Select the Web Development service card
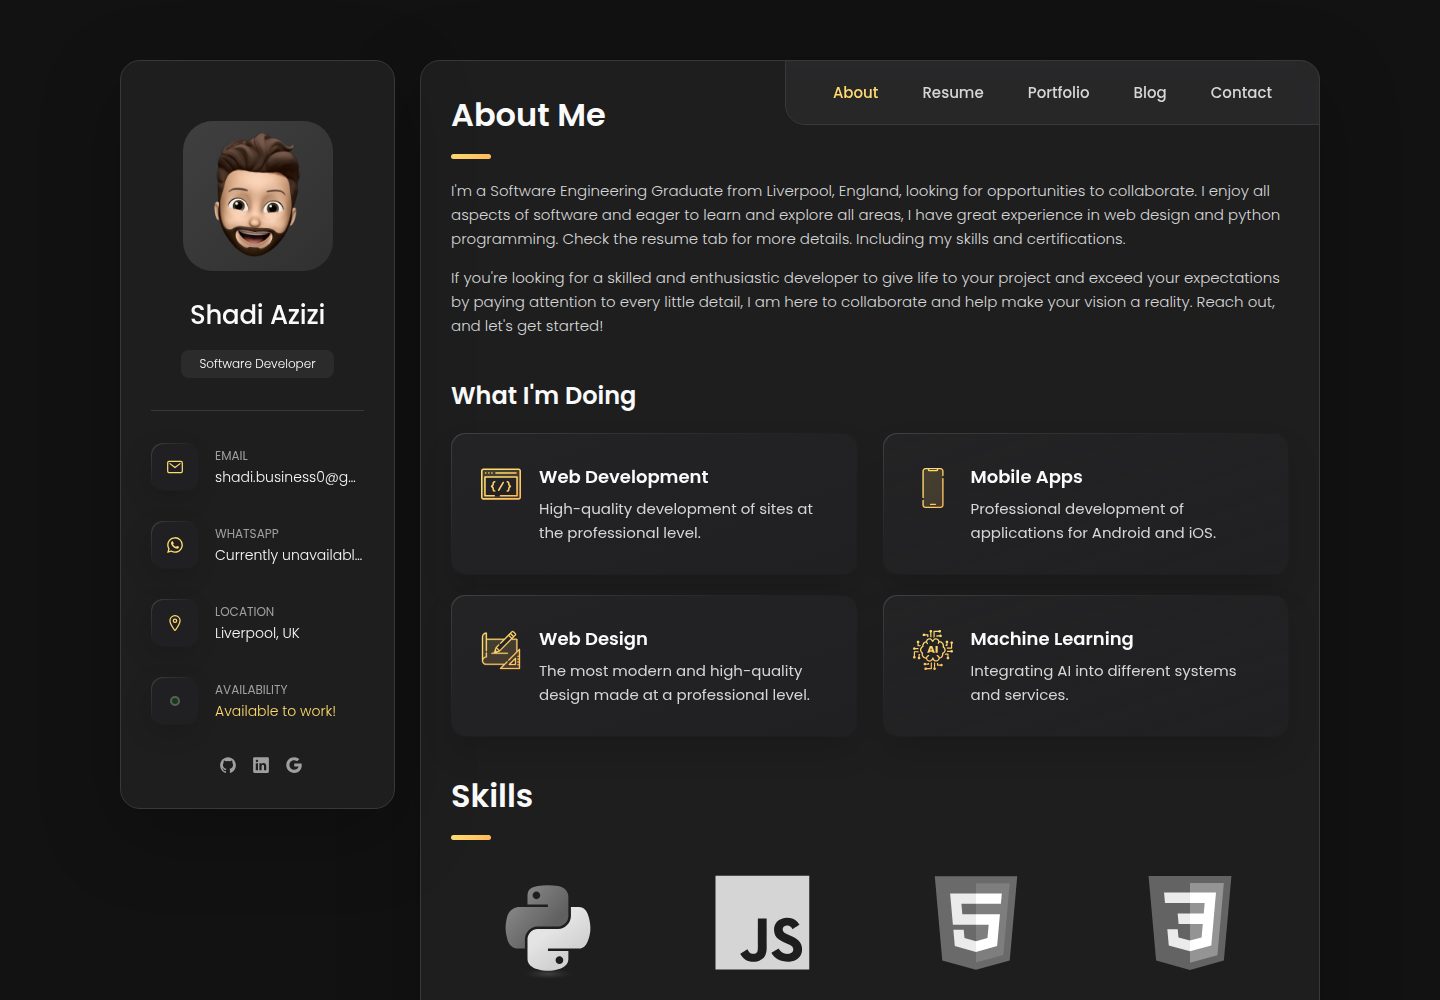The image size is (1440, 1000). tap(654, 504)
